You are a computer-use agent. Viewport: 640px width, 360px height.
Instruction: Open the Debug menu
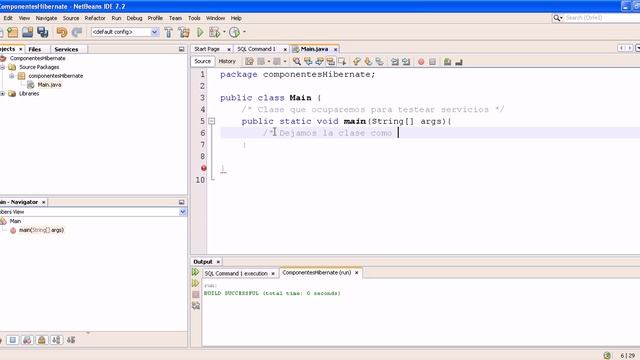[134, 18]
